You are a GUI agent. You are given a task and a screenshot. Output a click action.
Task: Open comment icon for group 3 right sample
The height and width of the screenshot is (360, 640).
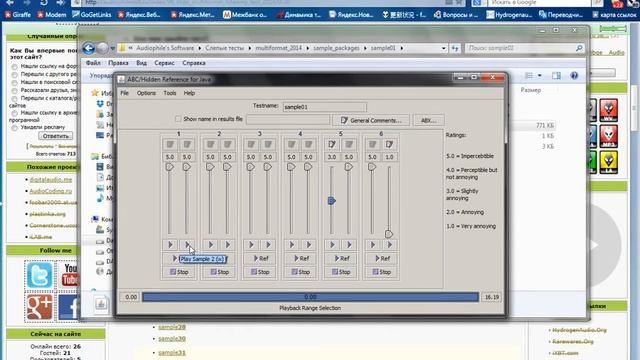tap(268, 144)
